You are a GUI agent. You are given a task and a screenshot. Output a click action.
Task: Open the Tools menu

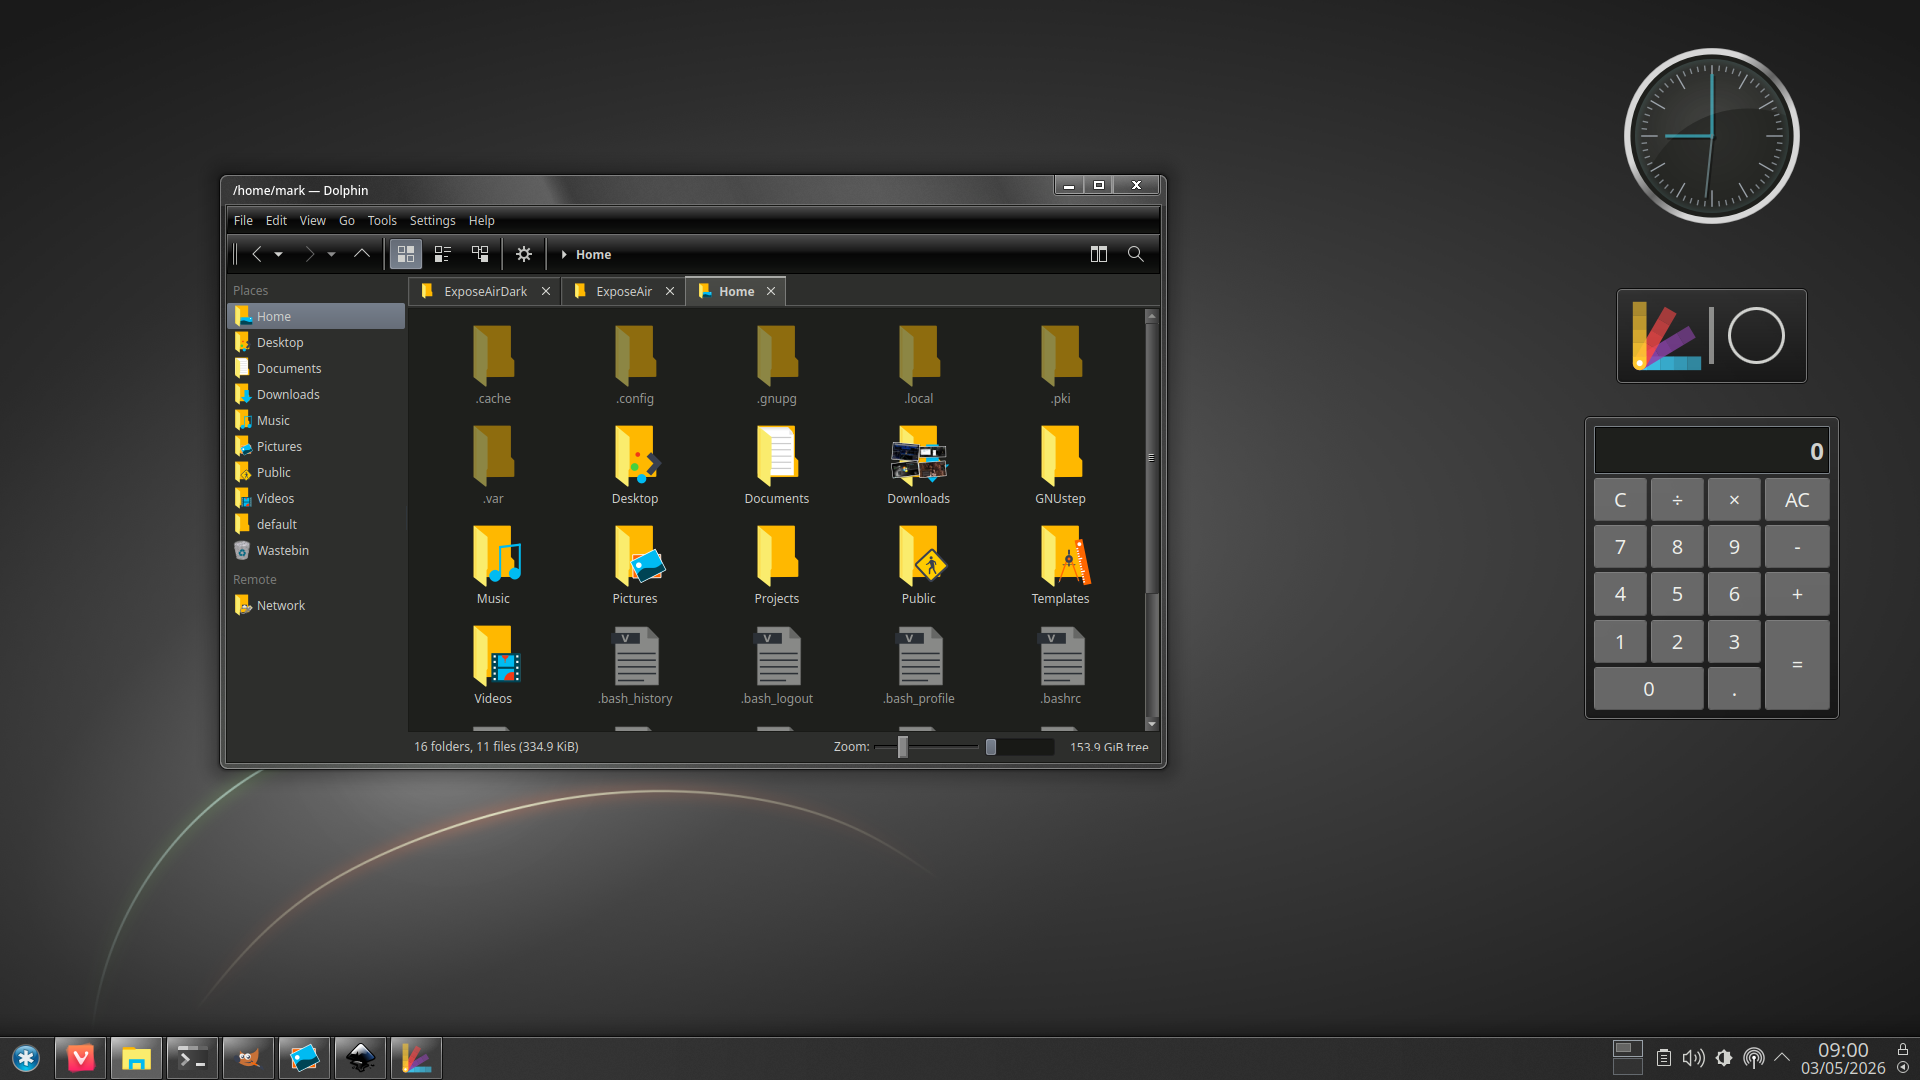[x=382, y=220]
